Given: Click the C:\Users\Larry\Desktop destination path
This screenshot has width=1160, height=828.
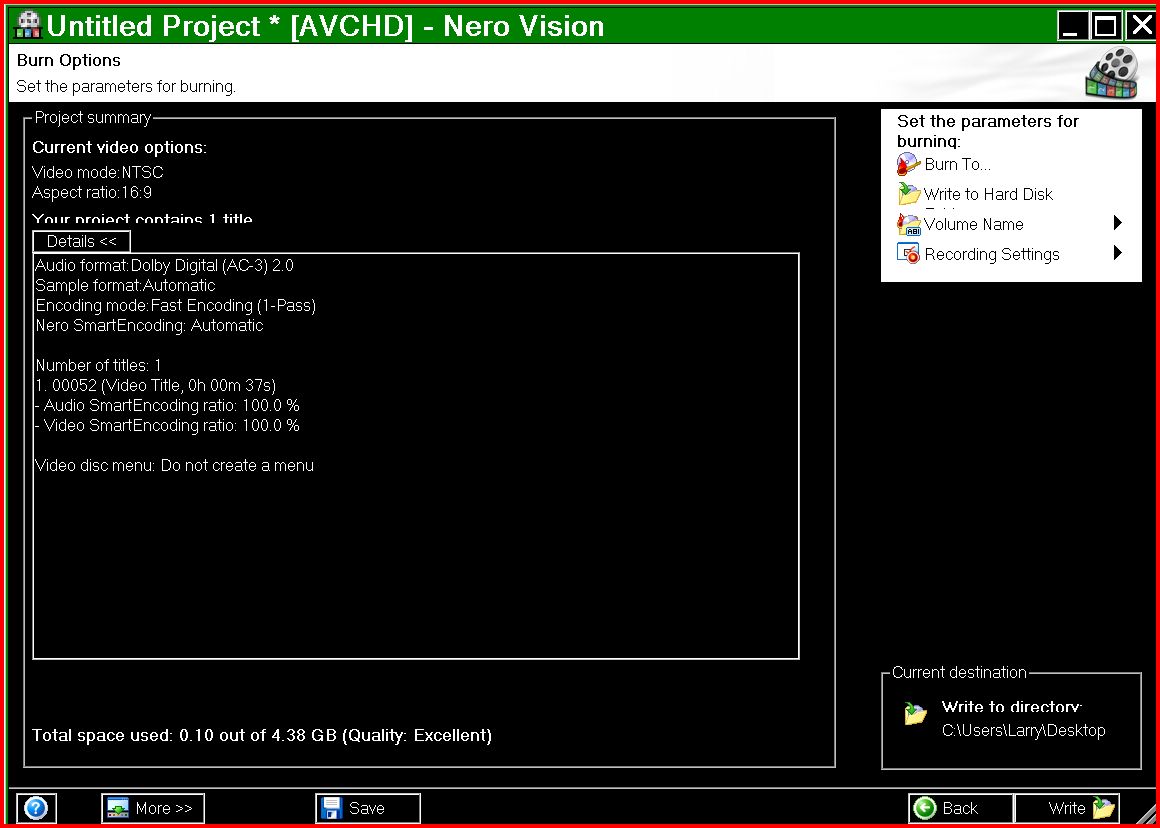Looking at the screenshot, I should pos(1023,731).
